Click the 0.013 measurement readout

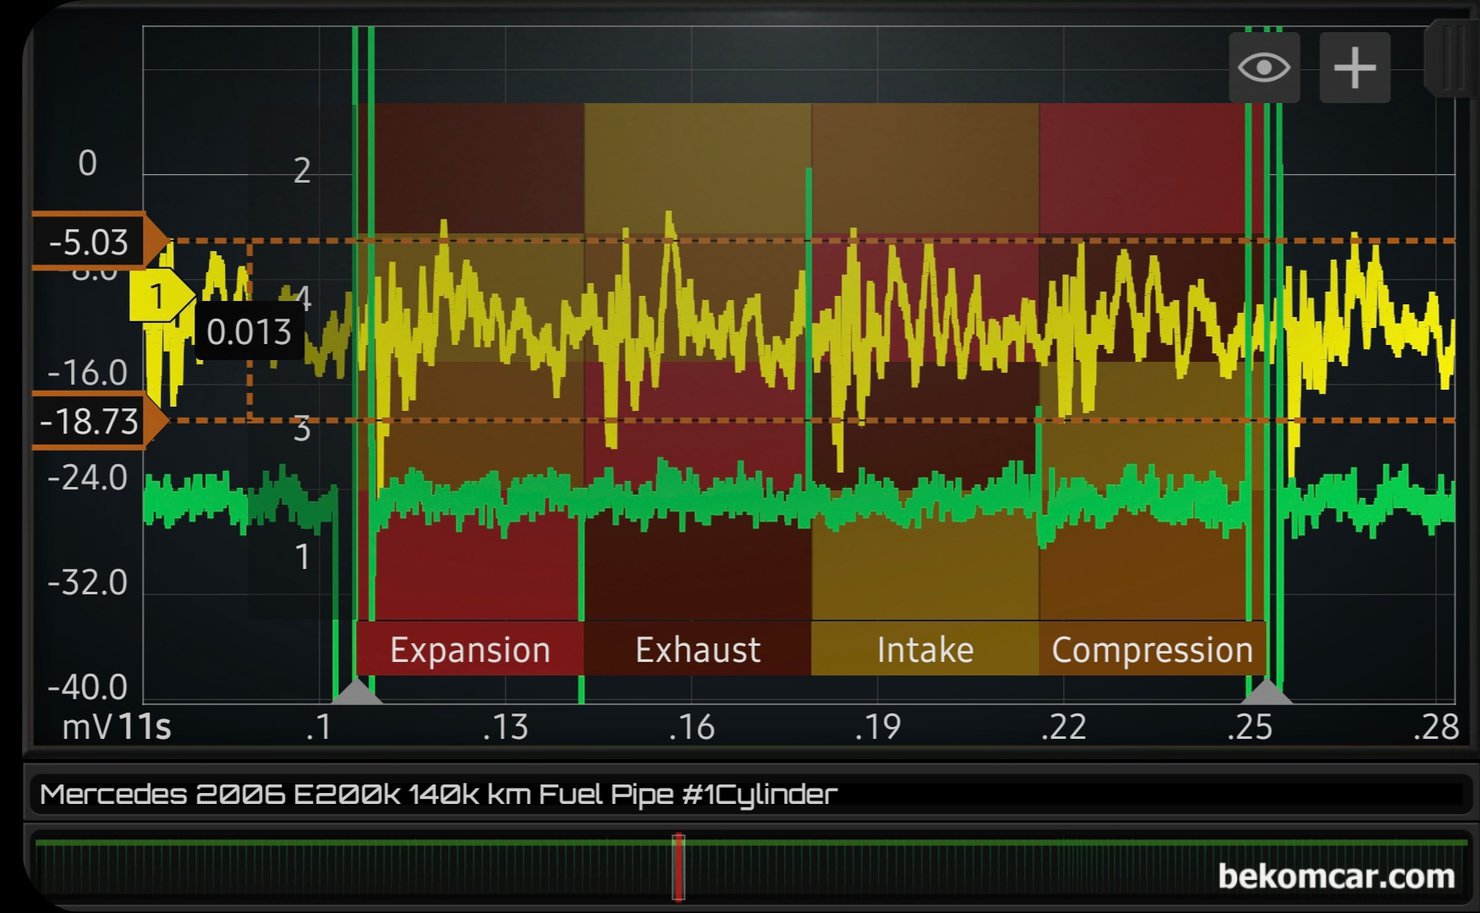coord(248,332)
